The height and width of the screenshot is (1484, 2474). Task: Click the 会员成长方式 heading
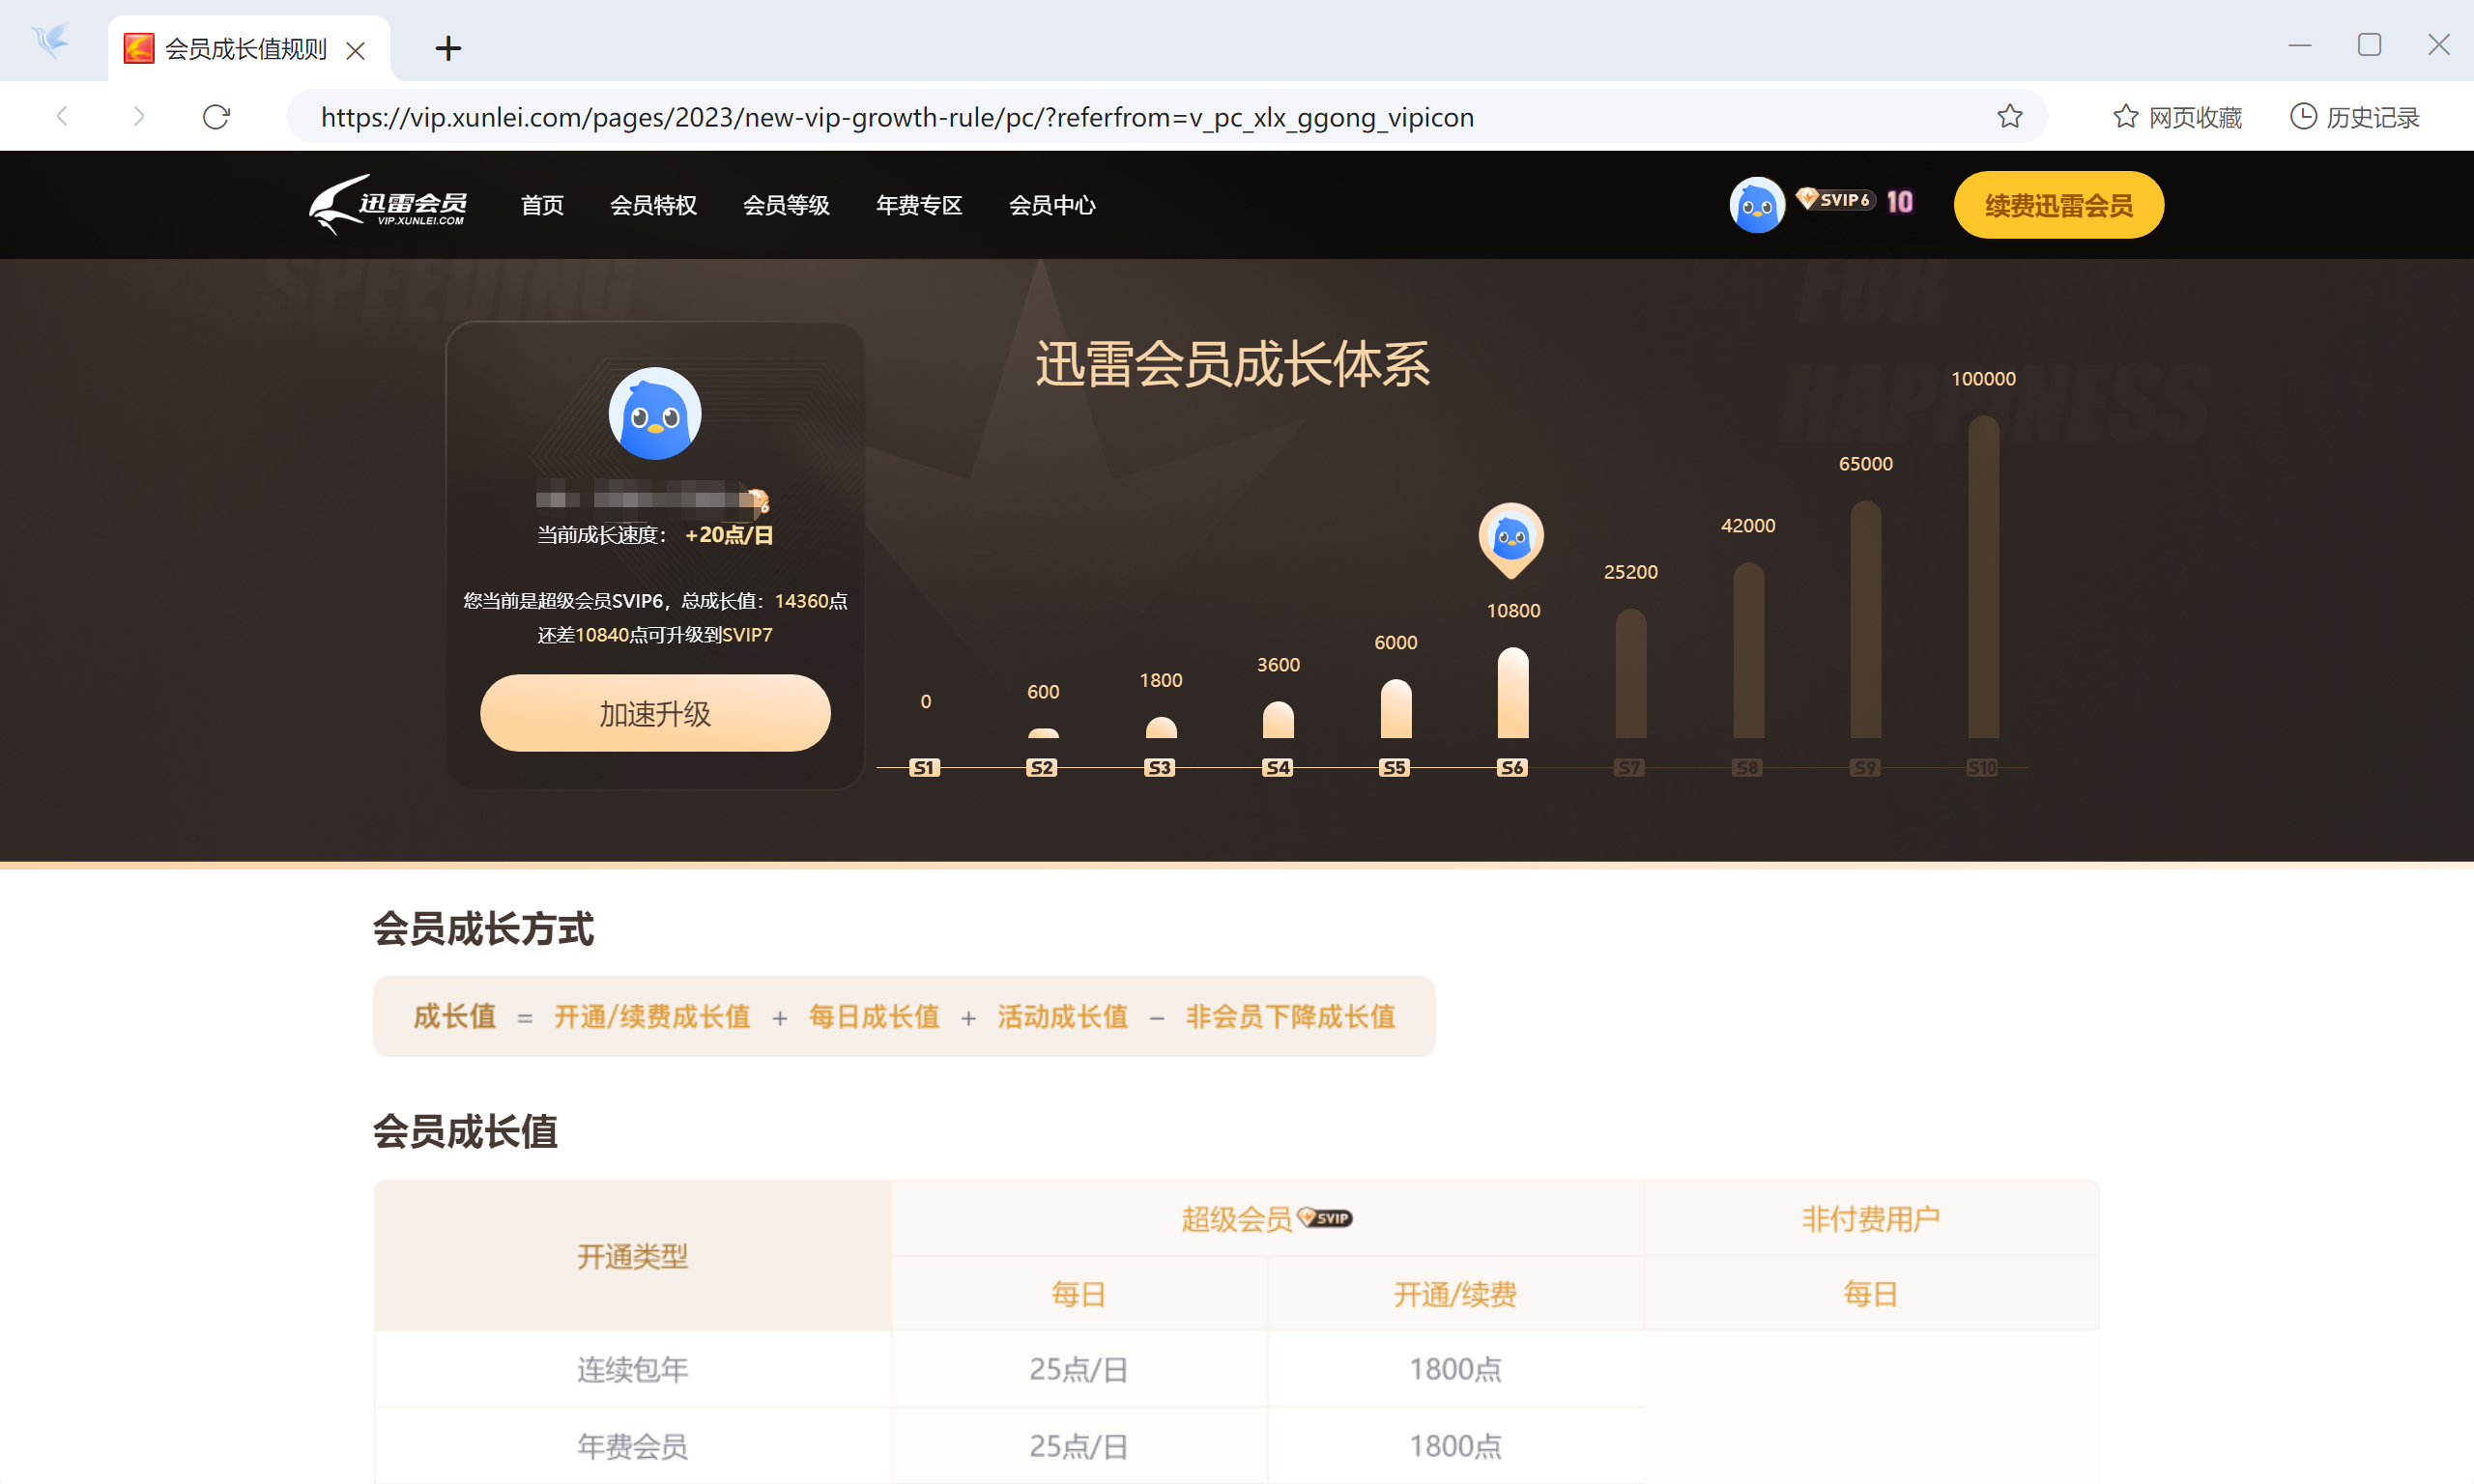coord(483,929)
